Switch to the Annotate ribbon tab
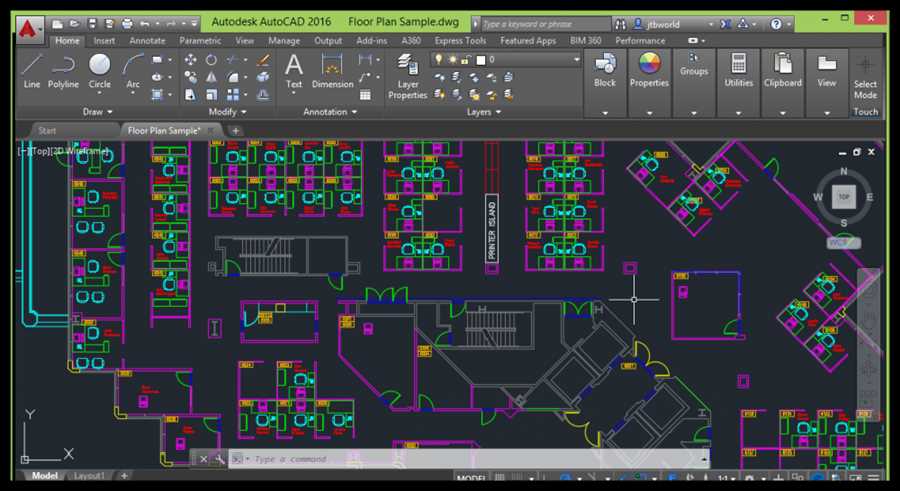Screen dimensions: 900x491 147,41
